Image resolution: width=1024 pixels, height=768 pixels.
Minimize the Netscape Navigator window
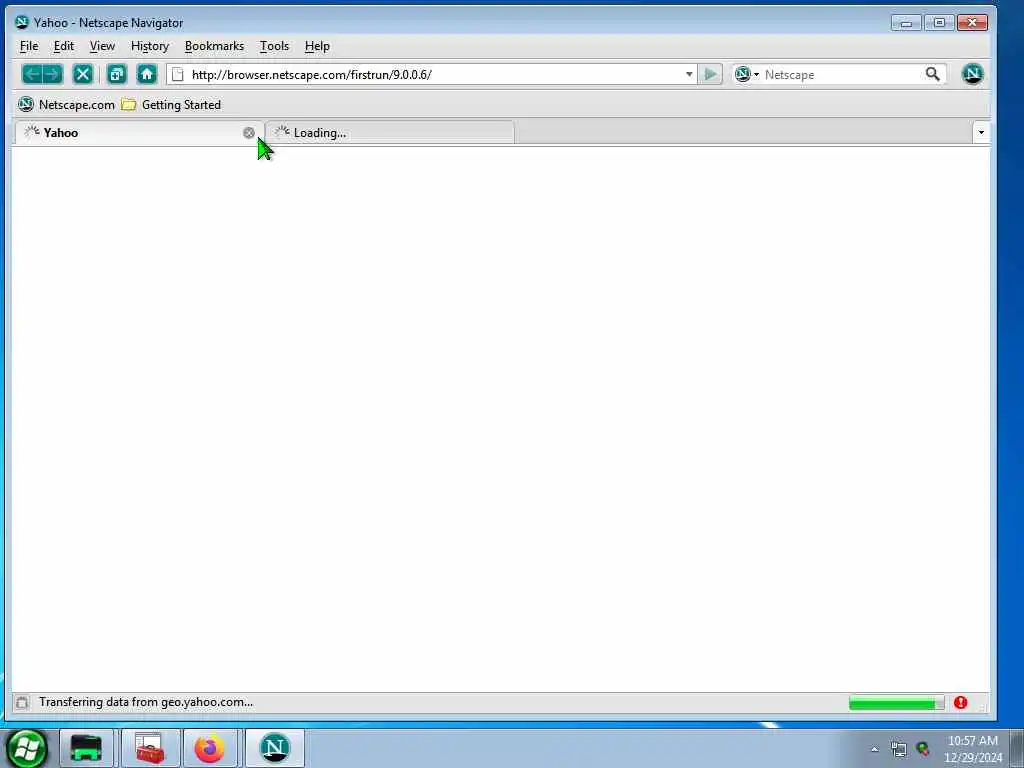(906, 23)
